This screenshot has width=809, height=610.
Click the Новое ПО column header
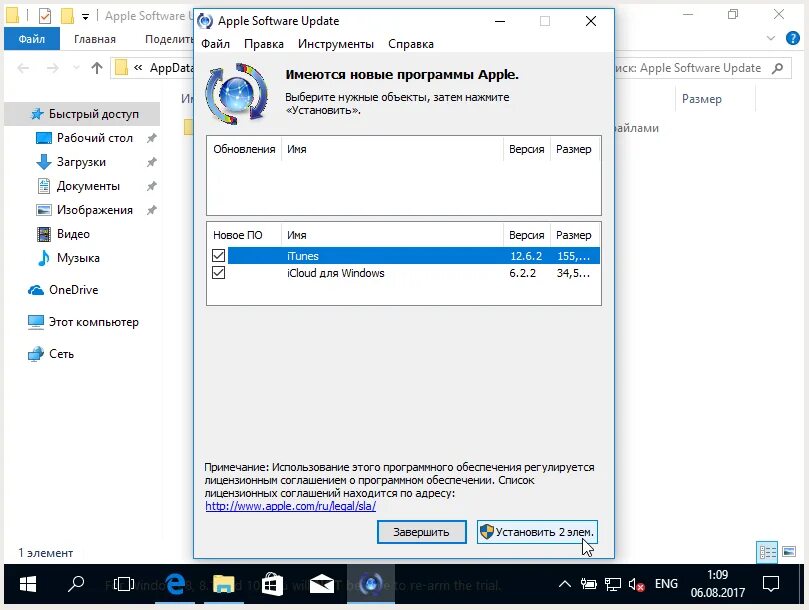244,235
